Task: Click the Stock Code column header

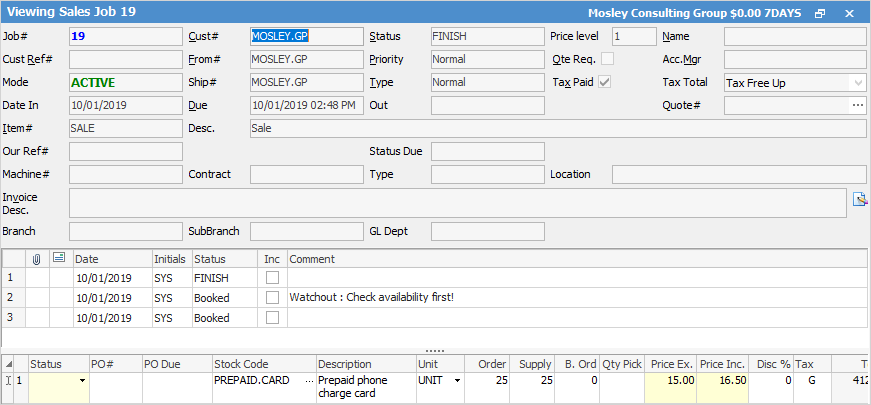Action: click(x=264, y=364)
